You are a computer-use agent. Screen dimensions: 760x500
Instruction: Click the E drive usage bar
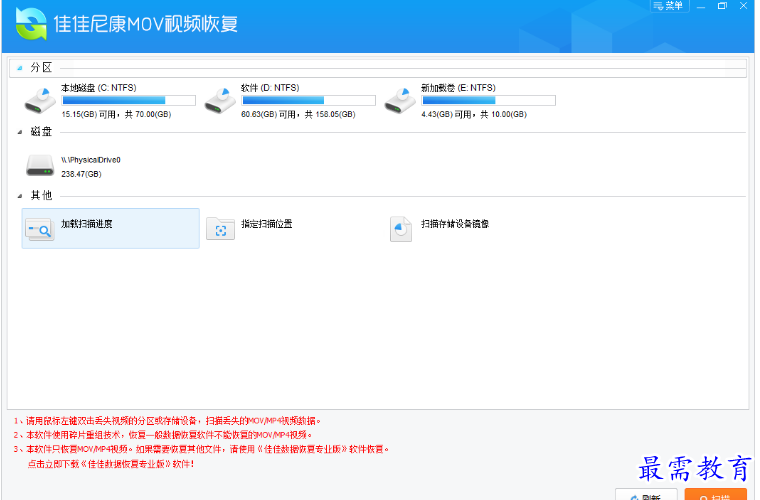(x=489, y=100)
